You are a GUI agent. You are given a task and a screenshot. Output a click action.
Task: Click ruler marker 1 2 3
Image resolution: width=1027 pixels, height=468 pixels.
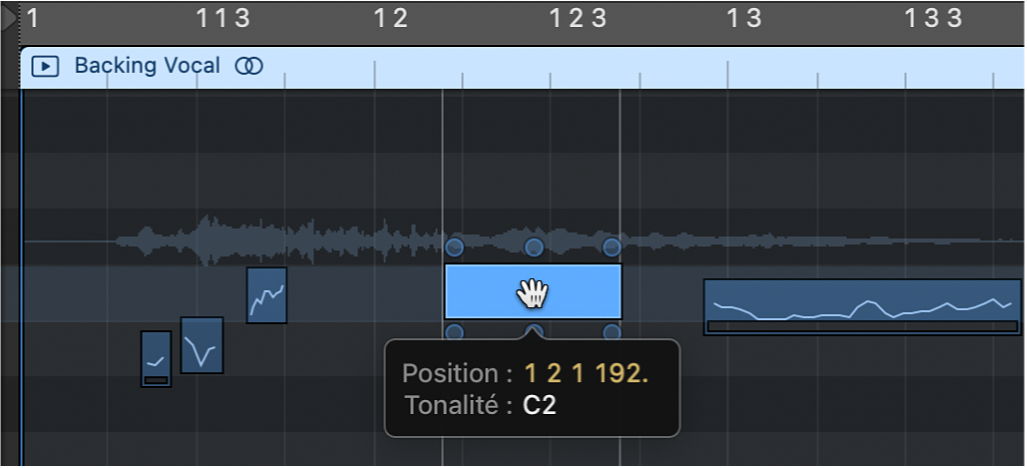pos(578,18)
